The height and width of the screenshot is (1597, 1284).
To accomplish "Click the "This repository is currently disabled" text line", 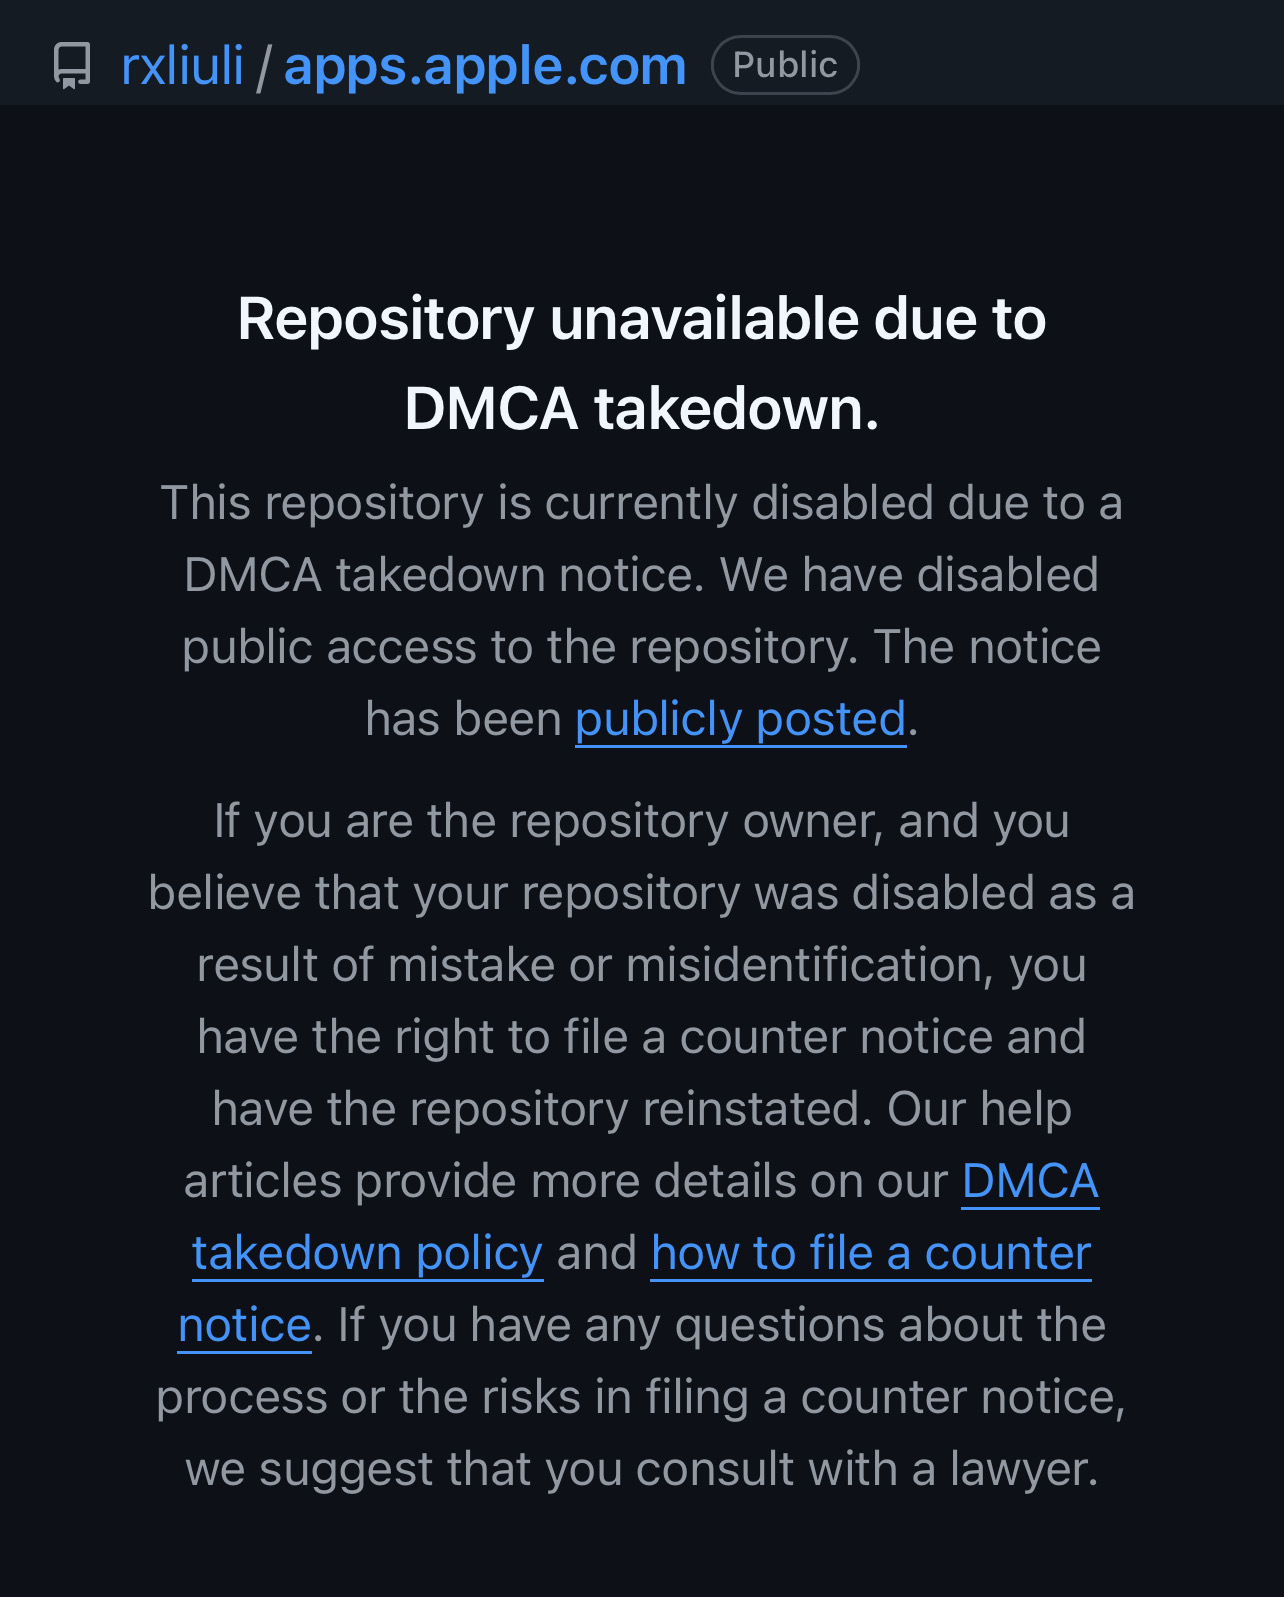I will (641, 503).
